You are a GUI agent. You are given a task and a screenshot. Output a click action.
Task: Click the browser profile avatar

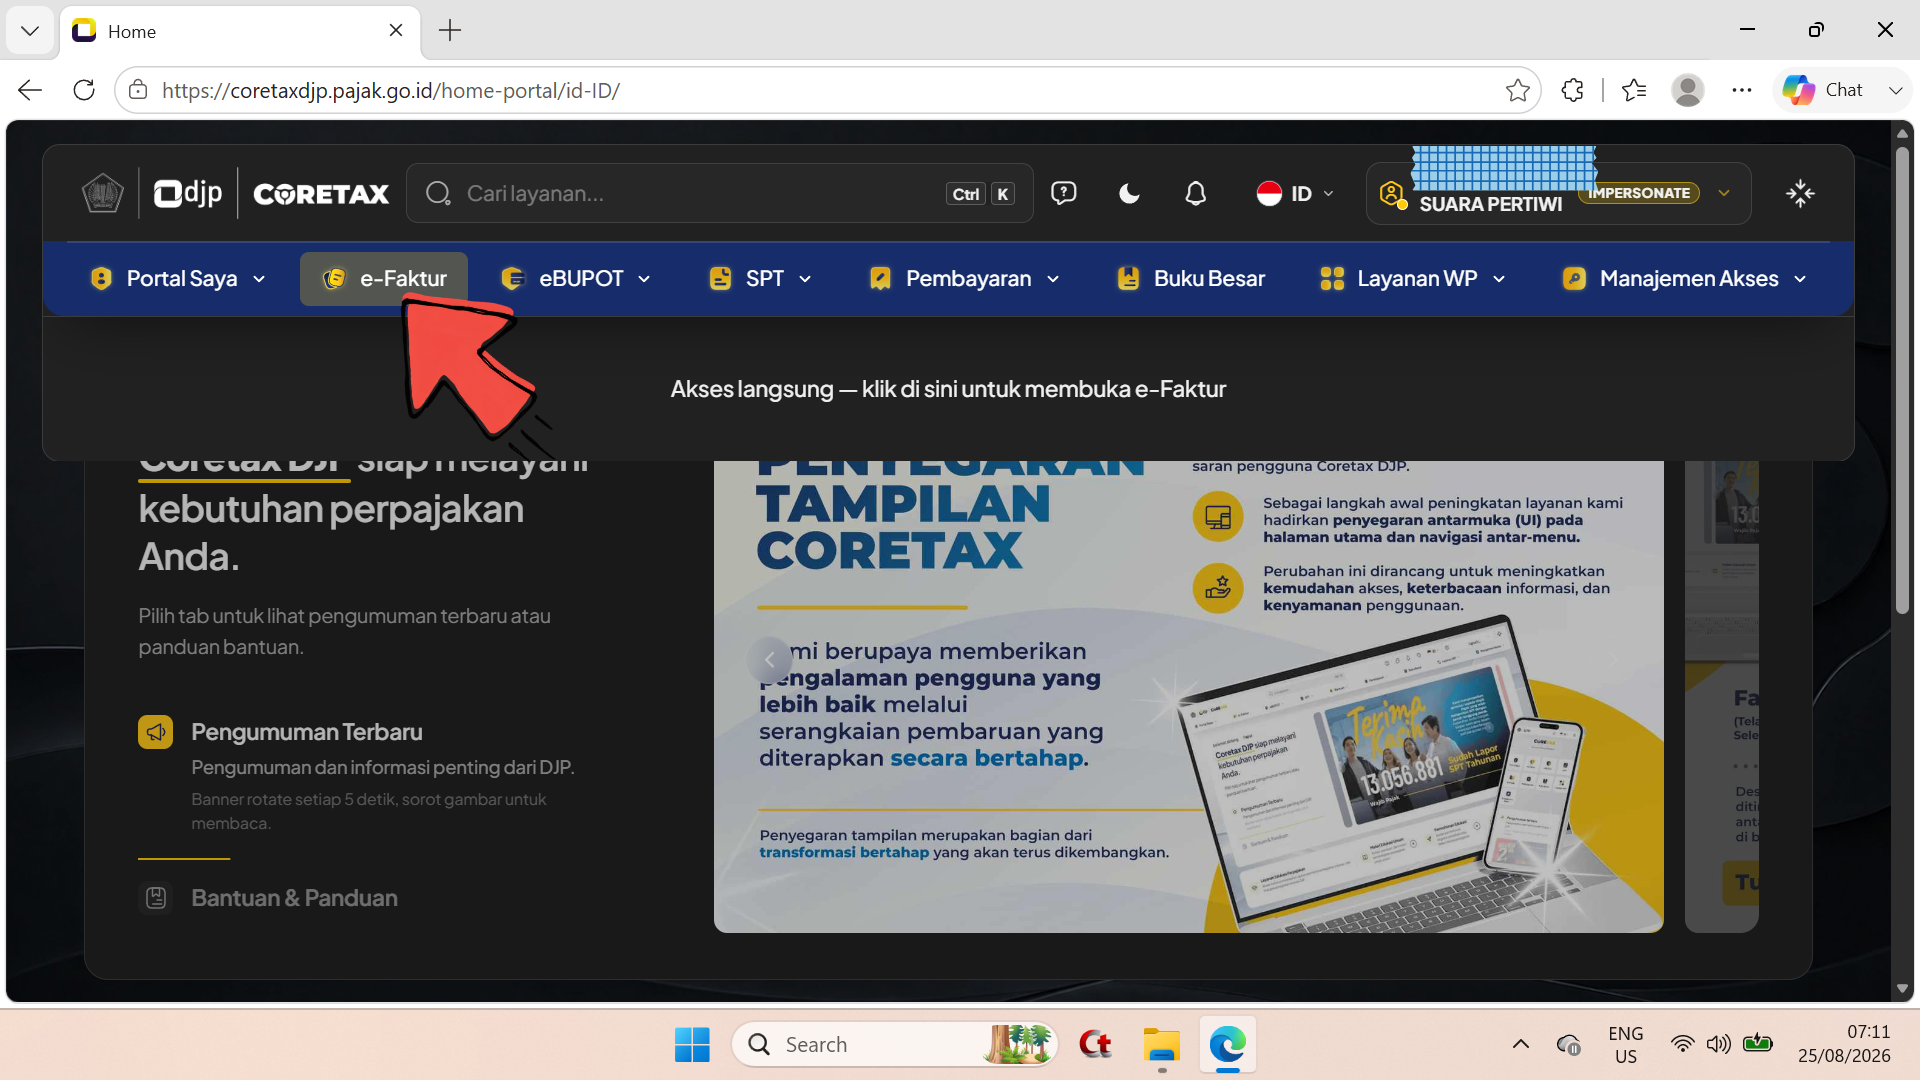click(1688, 90)
